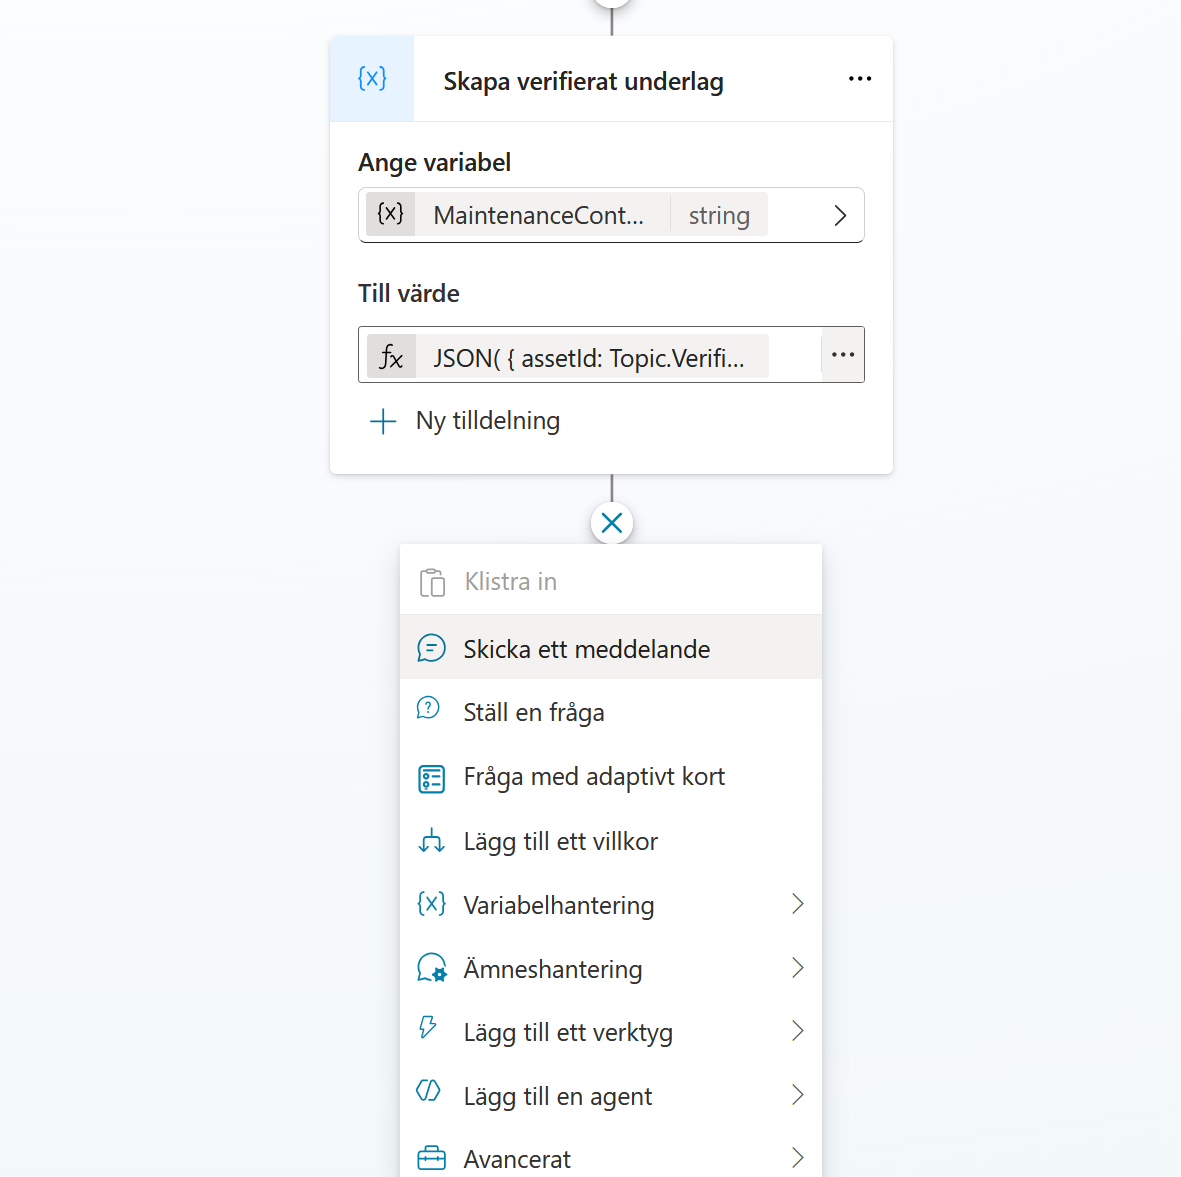Open the Skapa verifierat underlag card options menu

[x=859, y=78]
